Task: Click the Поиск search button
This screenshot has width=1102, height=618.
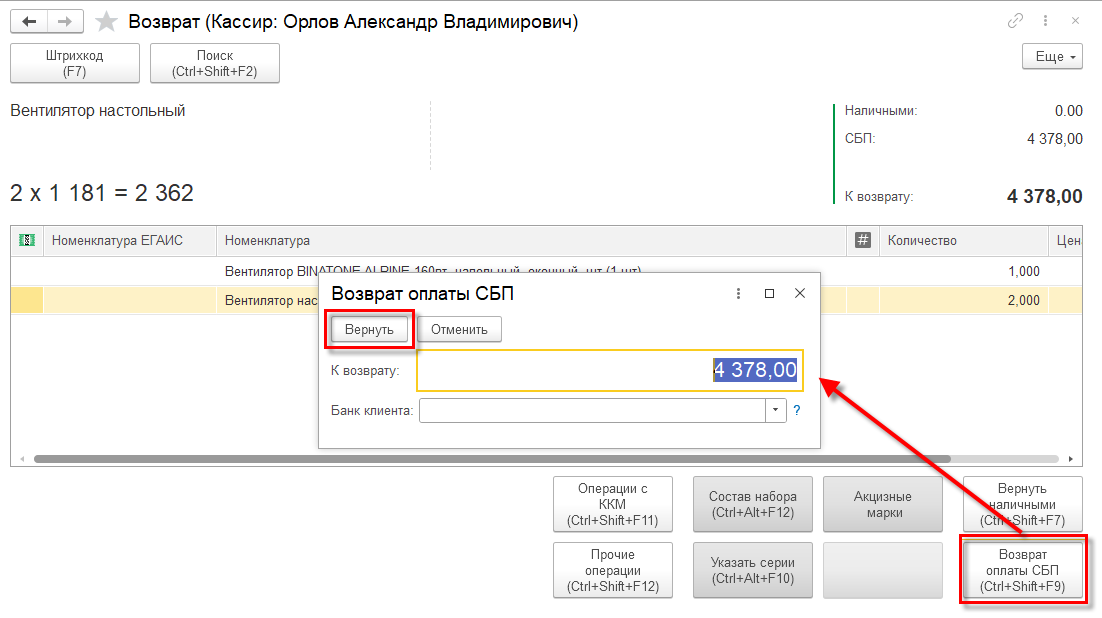Action: click(214, 63)
